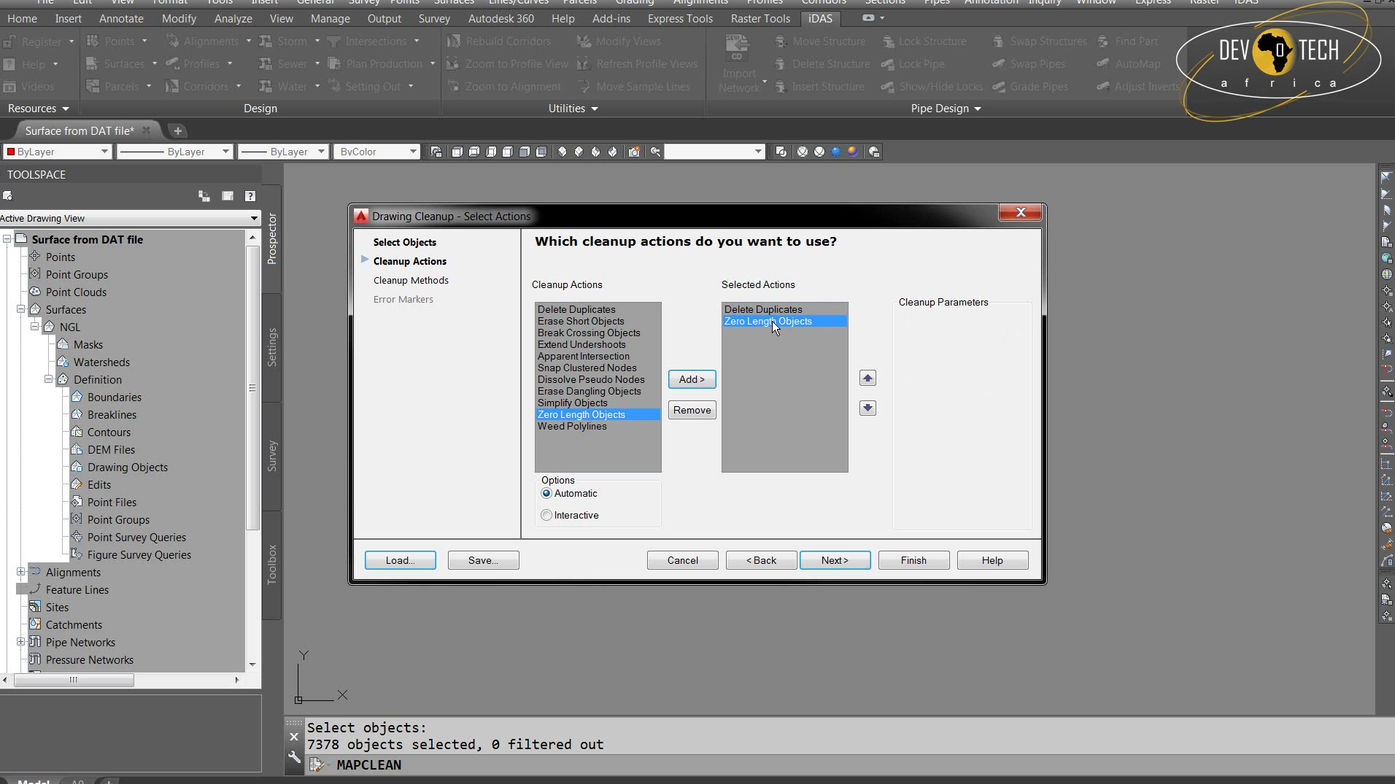Click the Remove button
Screen dimensions: 1395x784
(x=692, y=410)
